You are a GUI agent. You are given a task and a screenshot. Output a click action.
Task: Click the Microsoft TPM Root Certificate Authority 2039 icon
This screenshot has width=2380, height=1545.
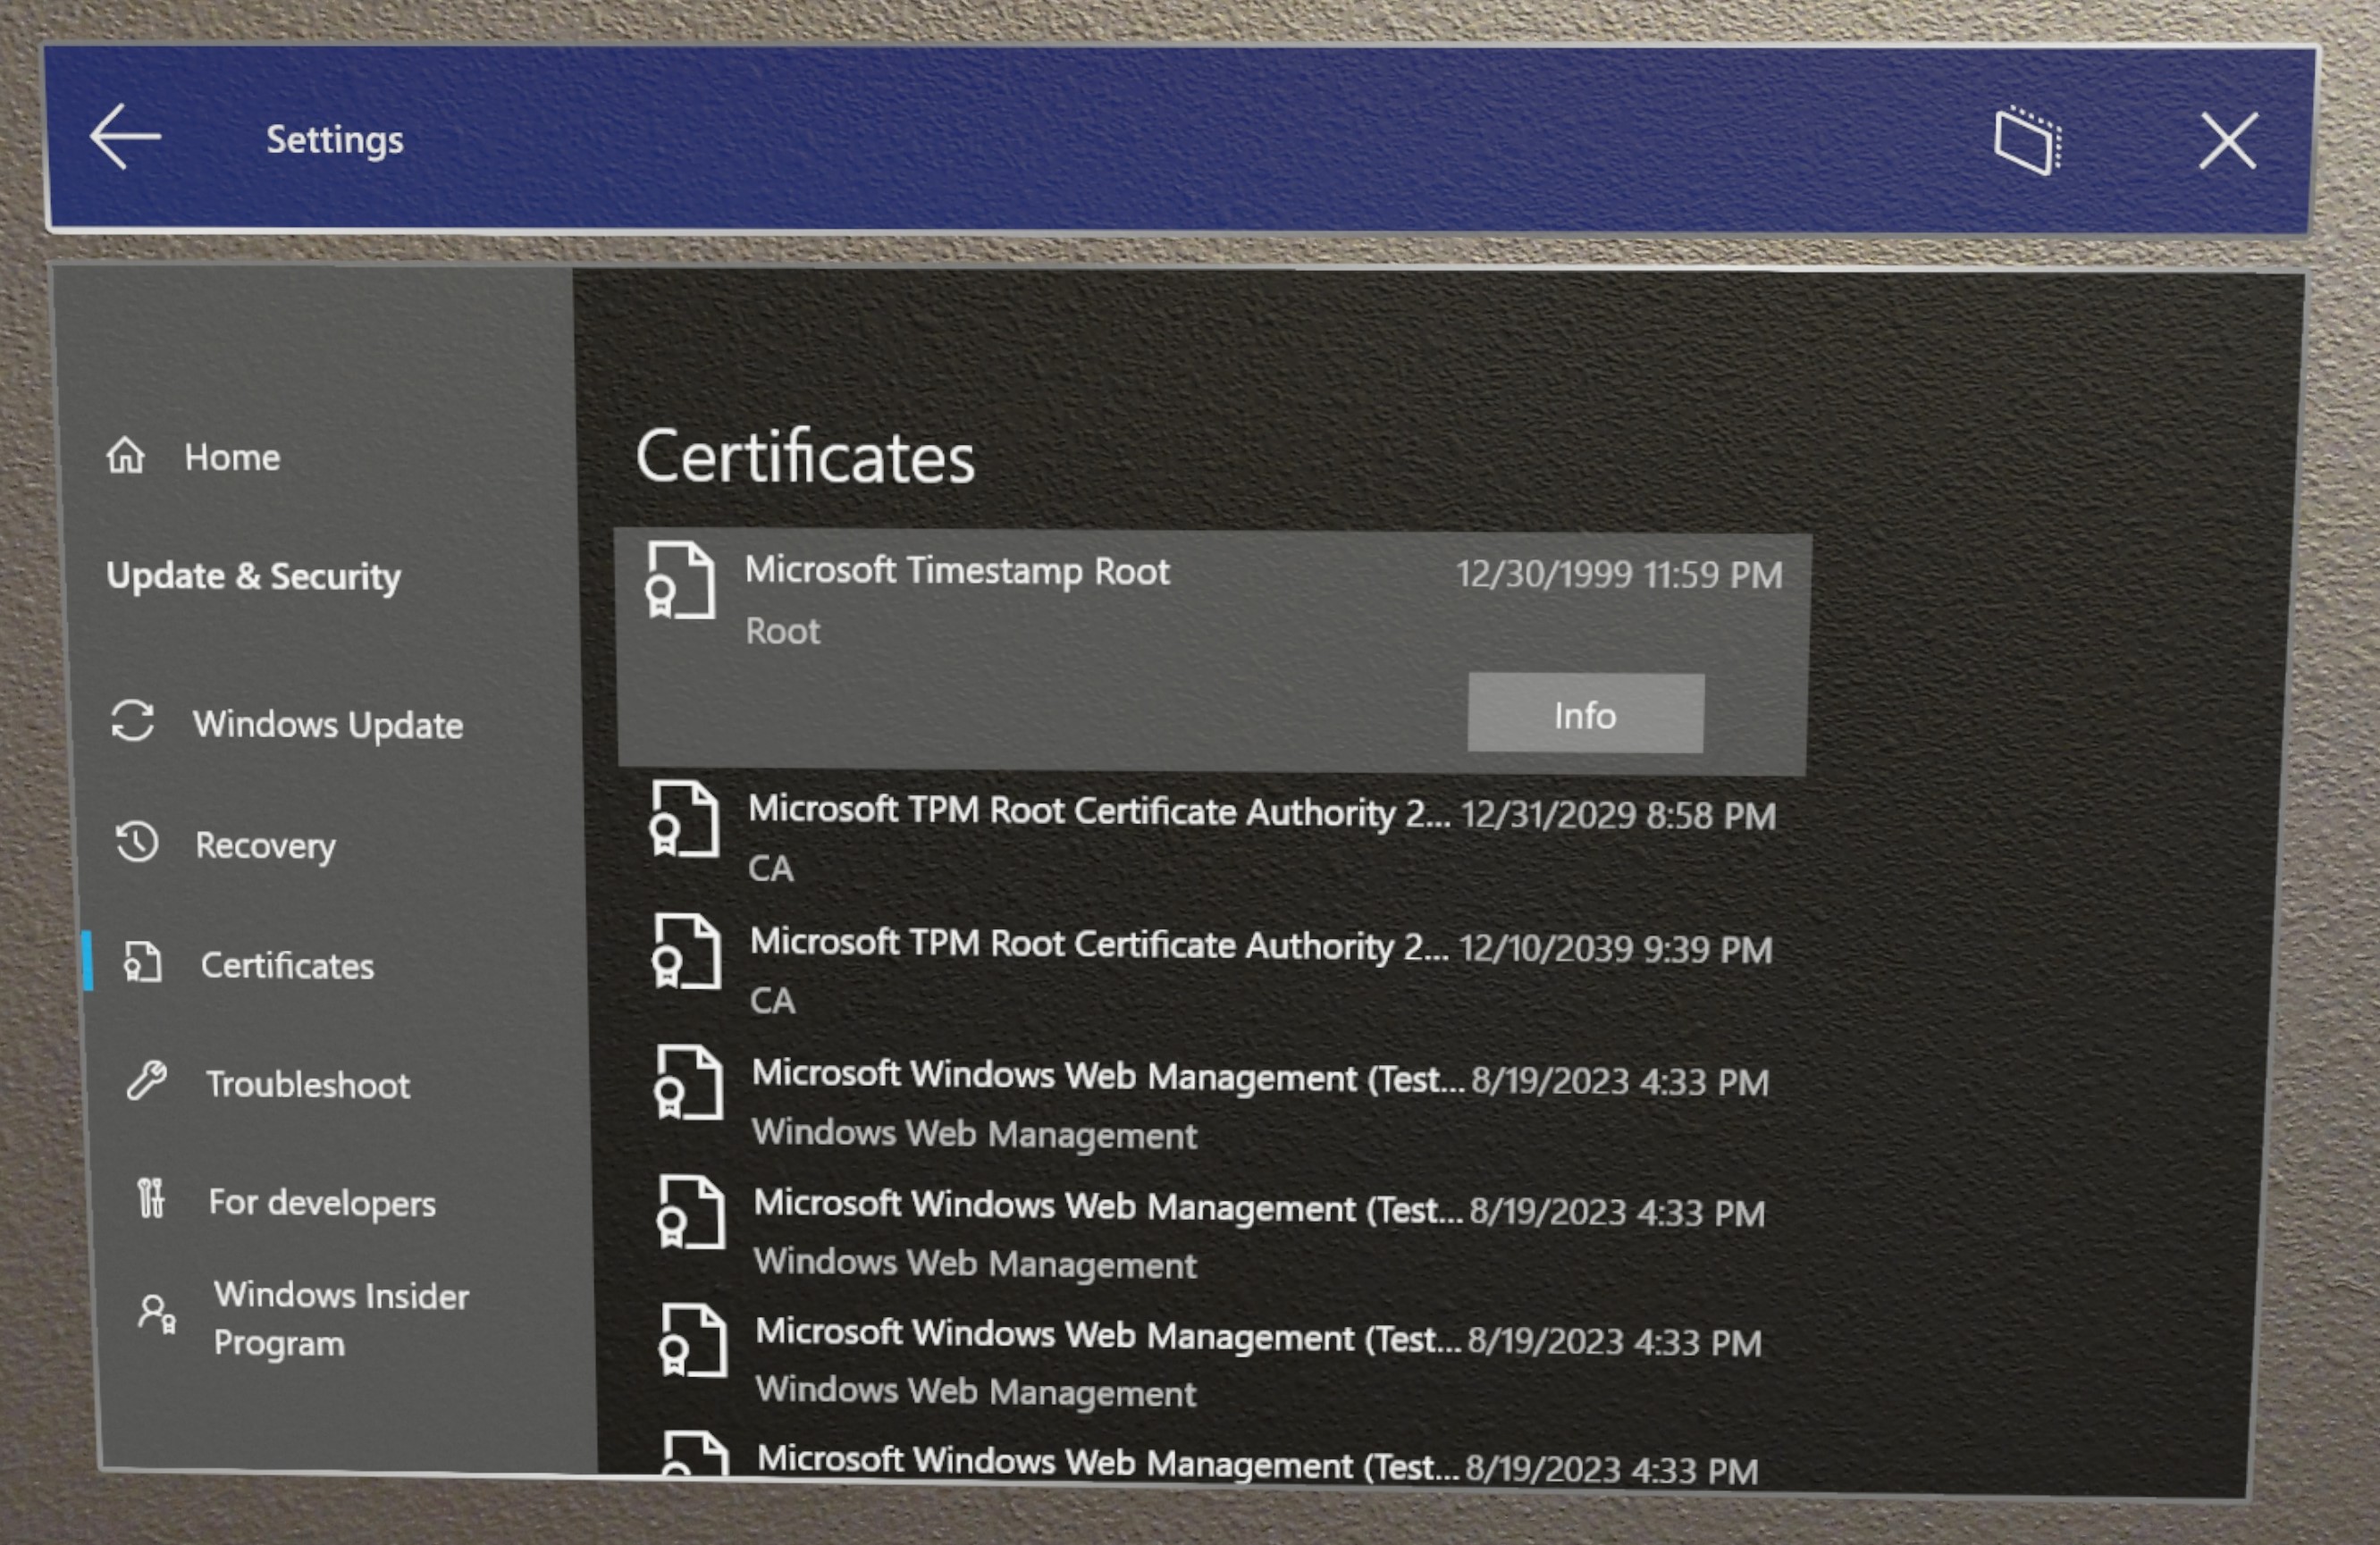[x=684, y=961]
